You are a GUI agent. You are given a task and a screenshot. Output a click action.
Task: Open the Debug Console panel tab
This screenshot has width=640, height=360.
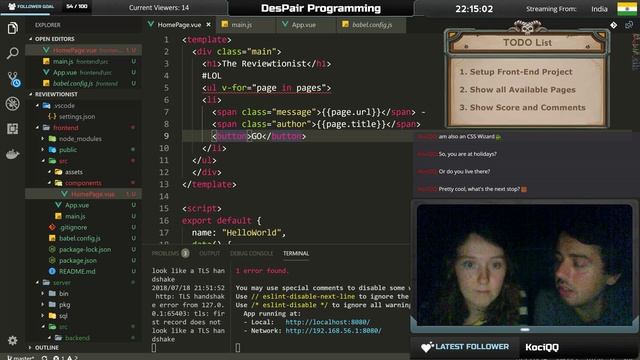point(251,253)
